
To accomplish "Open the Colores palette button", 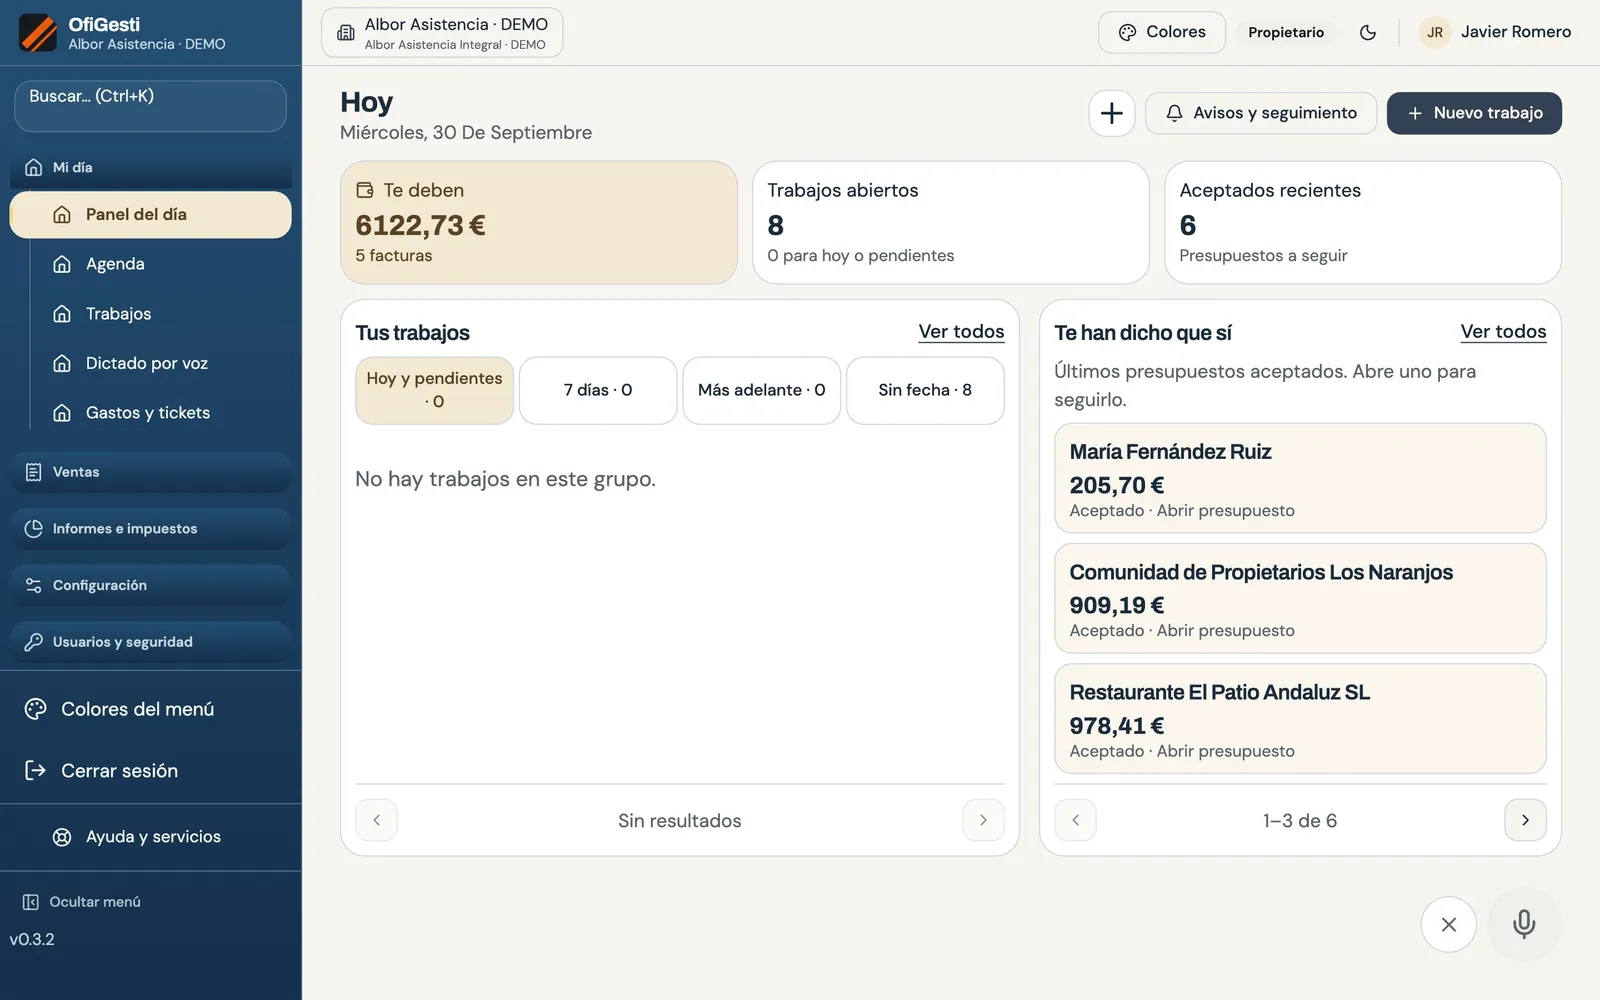I will point(1162,32).
